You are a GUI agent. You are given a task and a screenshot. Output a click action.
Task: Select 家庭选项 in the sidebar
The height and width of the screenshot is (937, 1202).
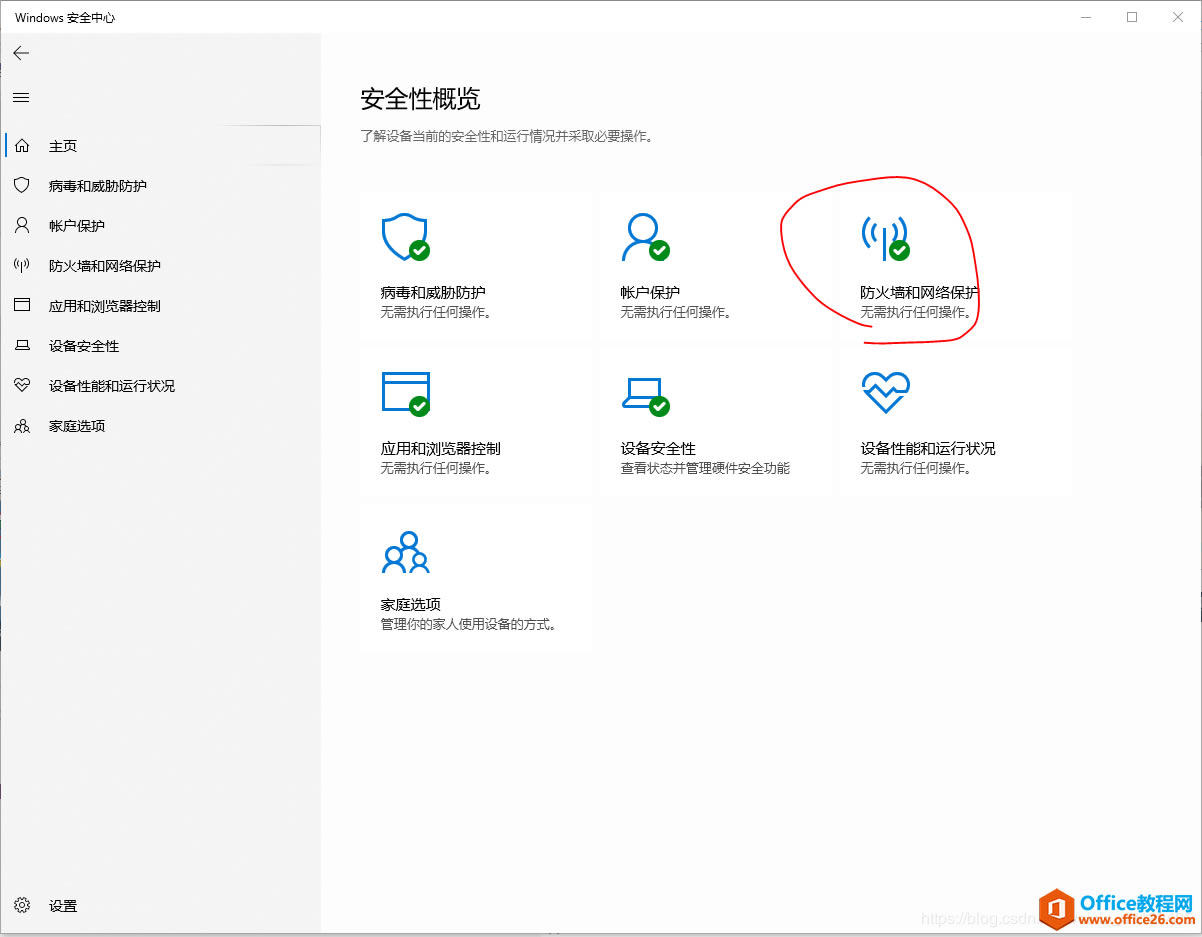pos(77,426)
